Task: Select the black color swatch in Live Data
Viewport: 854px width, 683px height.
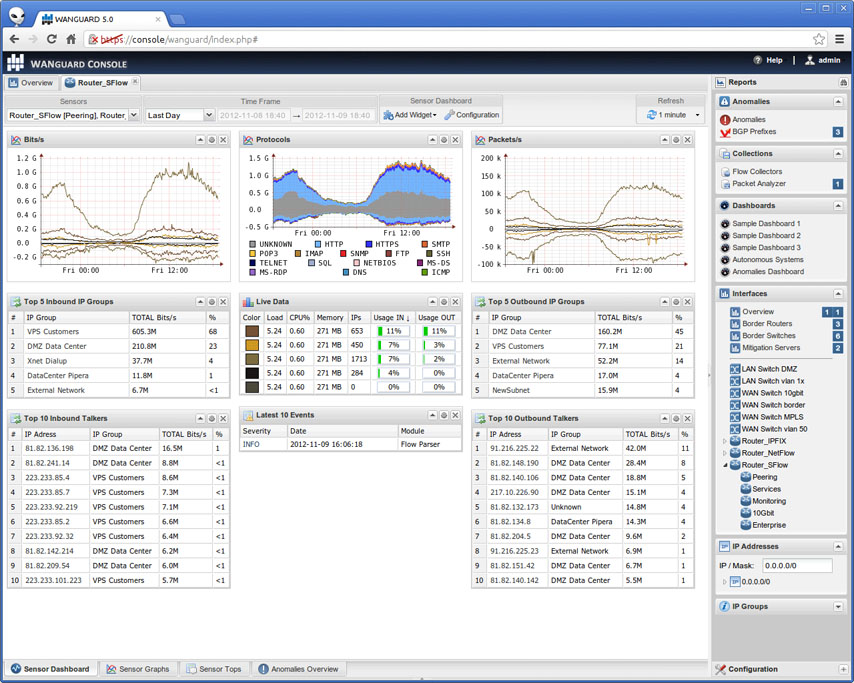Action: (252, 373)
